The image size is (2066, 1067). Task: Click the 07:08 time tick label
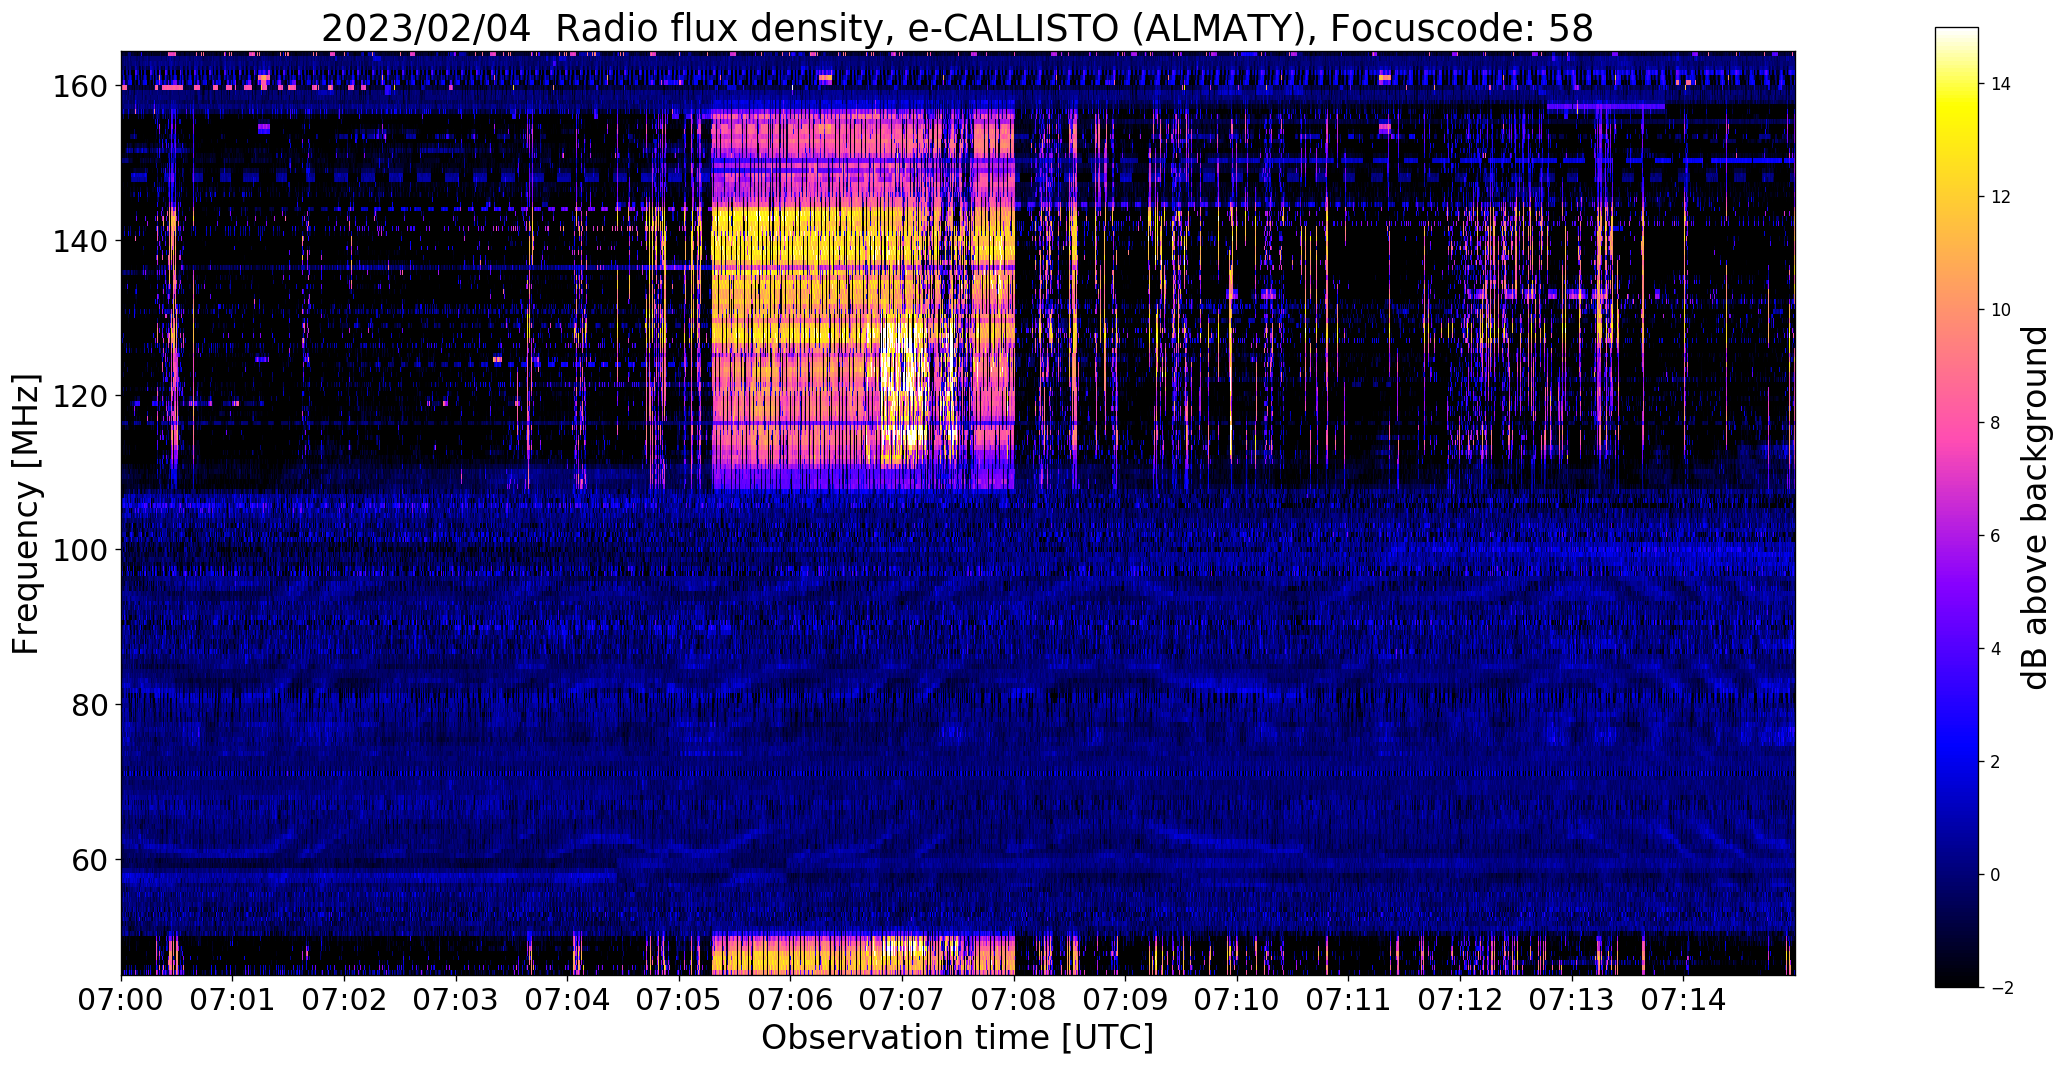1014,999
